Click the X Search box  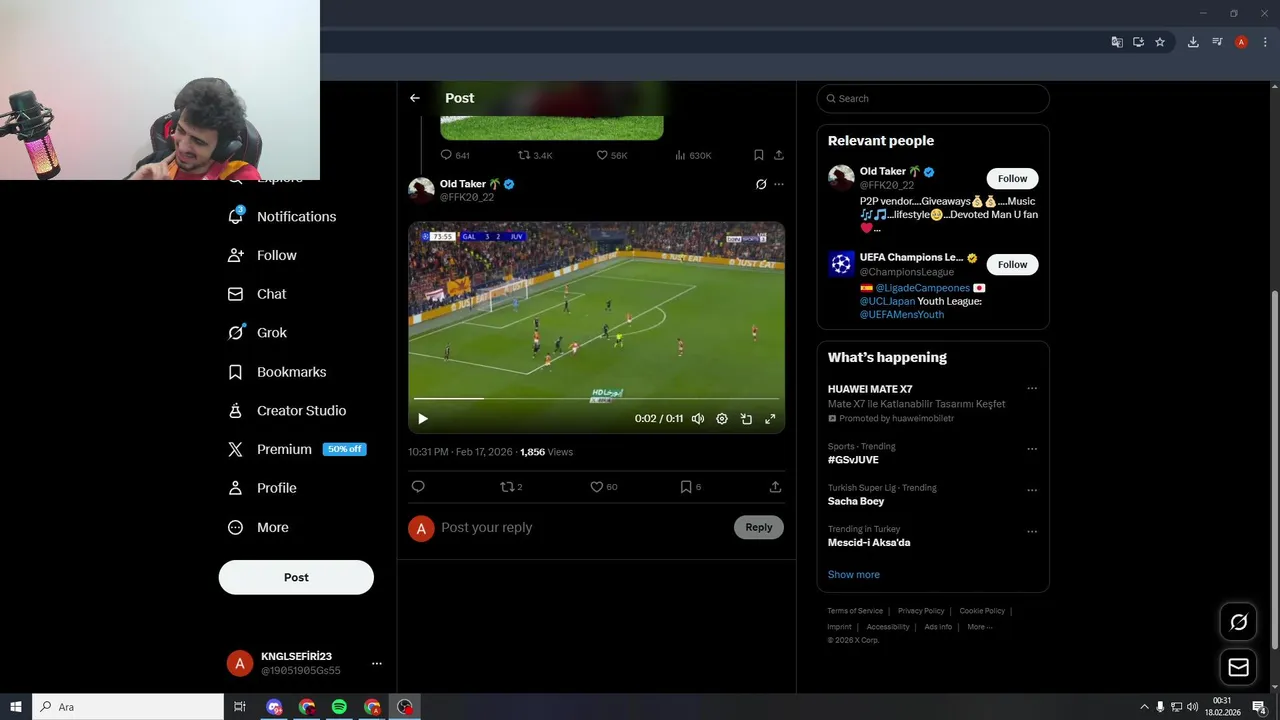coord(933,98)
